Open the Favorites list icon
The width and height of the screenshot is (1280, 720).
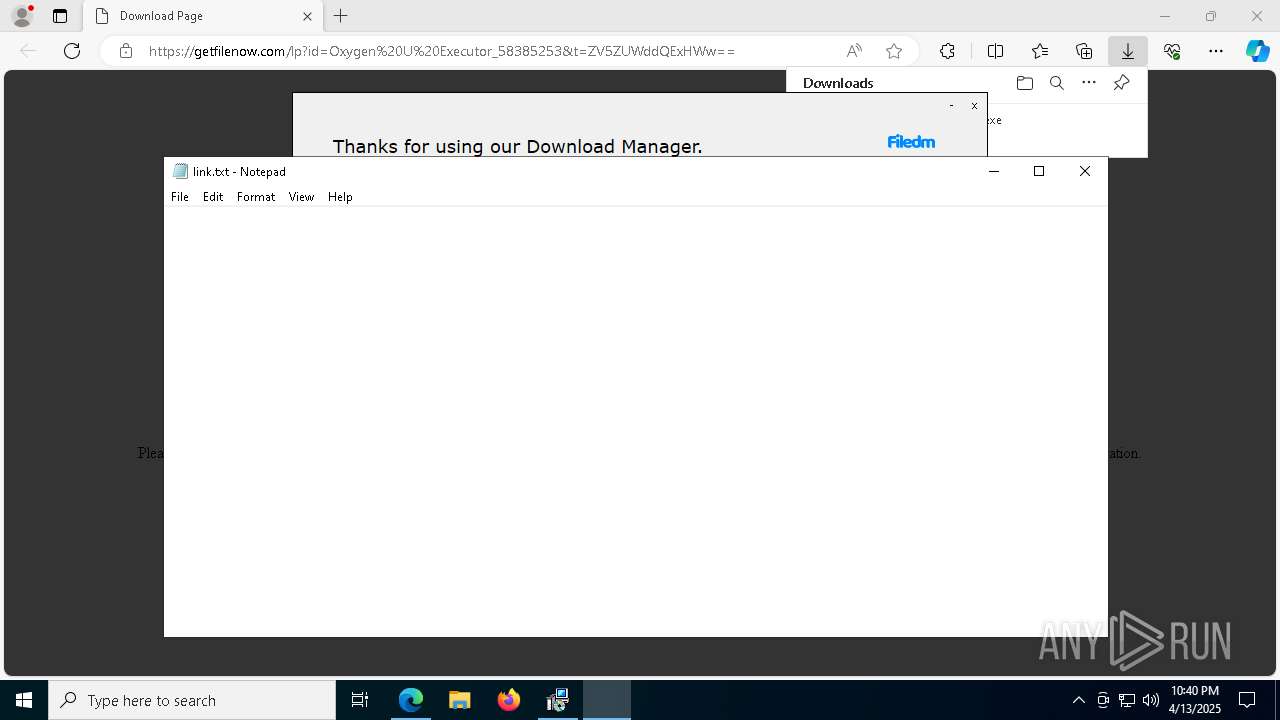tap(1040, 51)
